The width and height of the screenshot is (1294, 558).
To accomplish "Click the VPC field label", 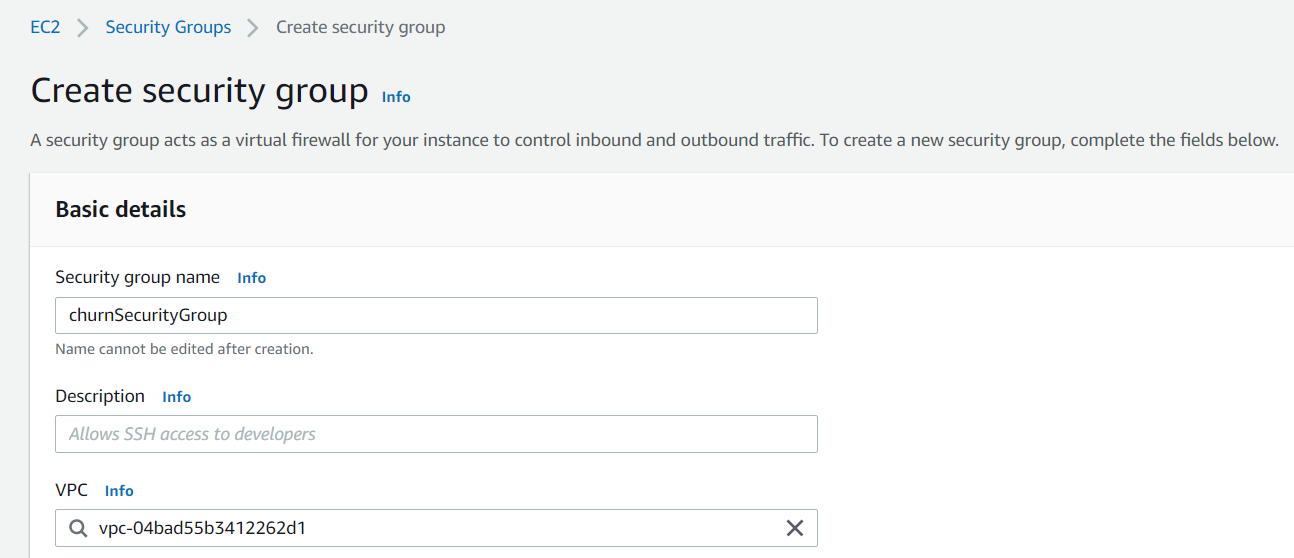I will click(72, 490).
